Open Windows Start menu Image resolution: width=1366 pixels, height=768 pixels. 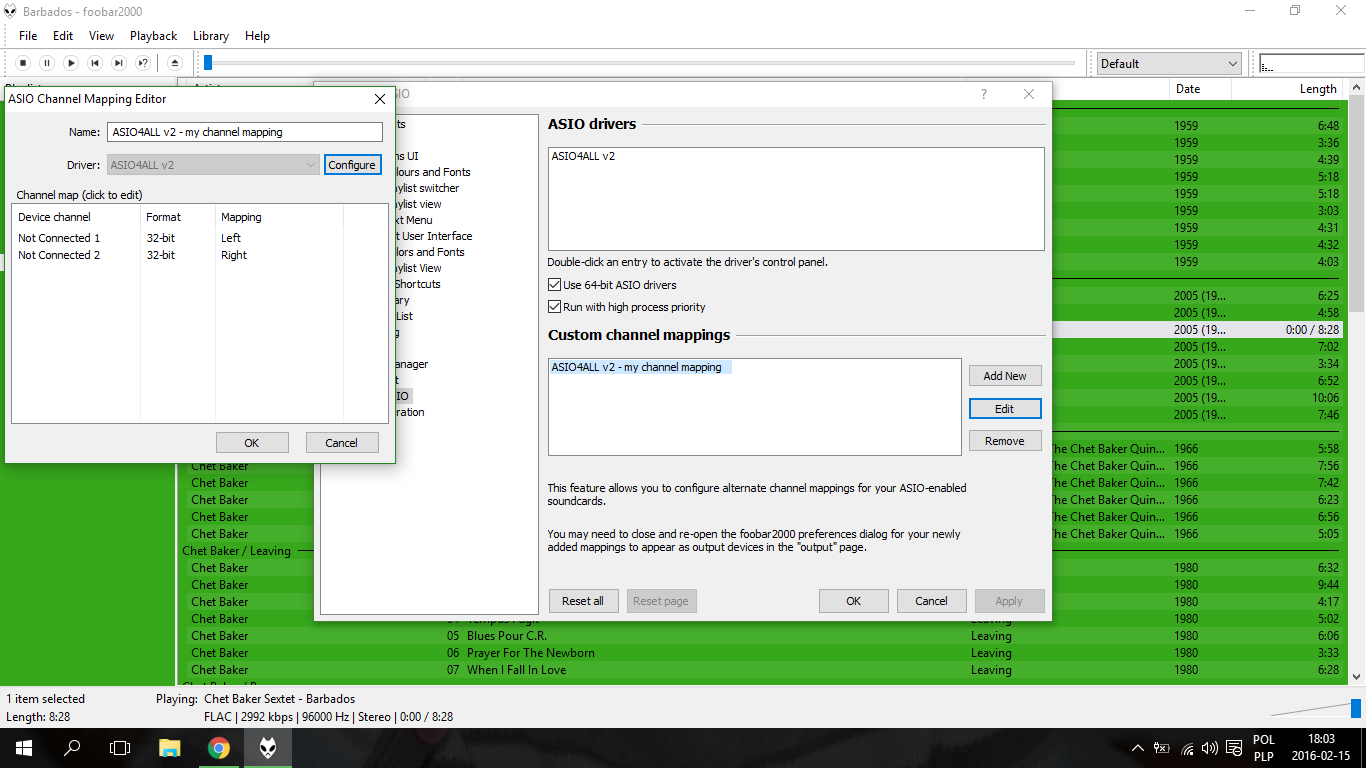coord(24,748)
